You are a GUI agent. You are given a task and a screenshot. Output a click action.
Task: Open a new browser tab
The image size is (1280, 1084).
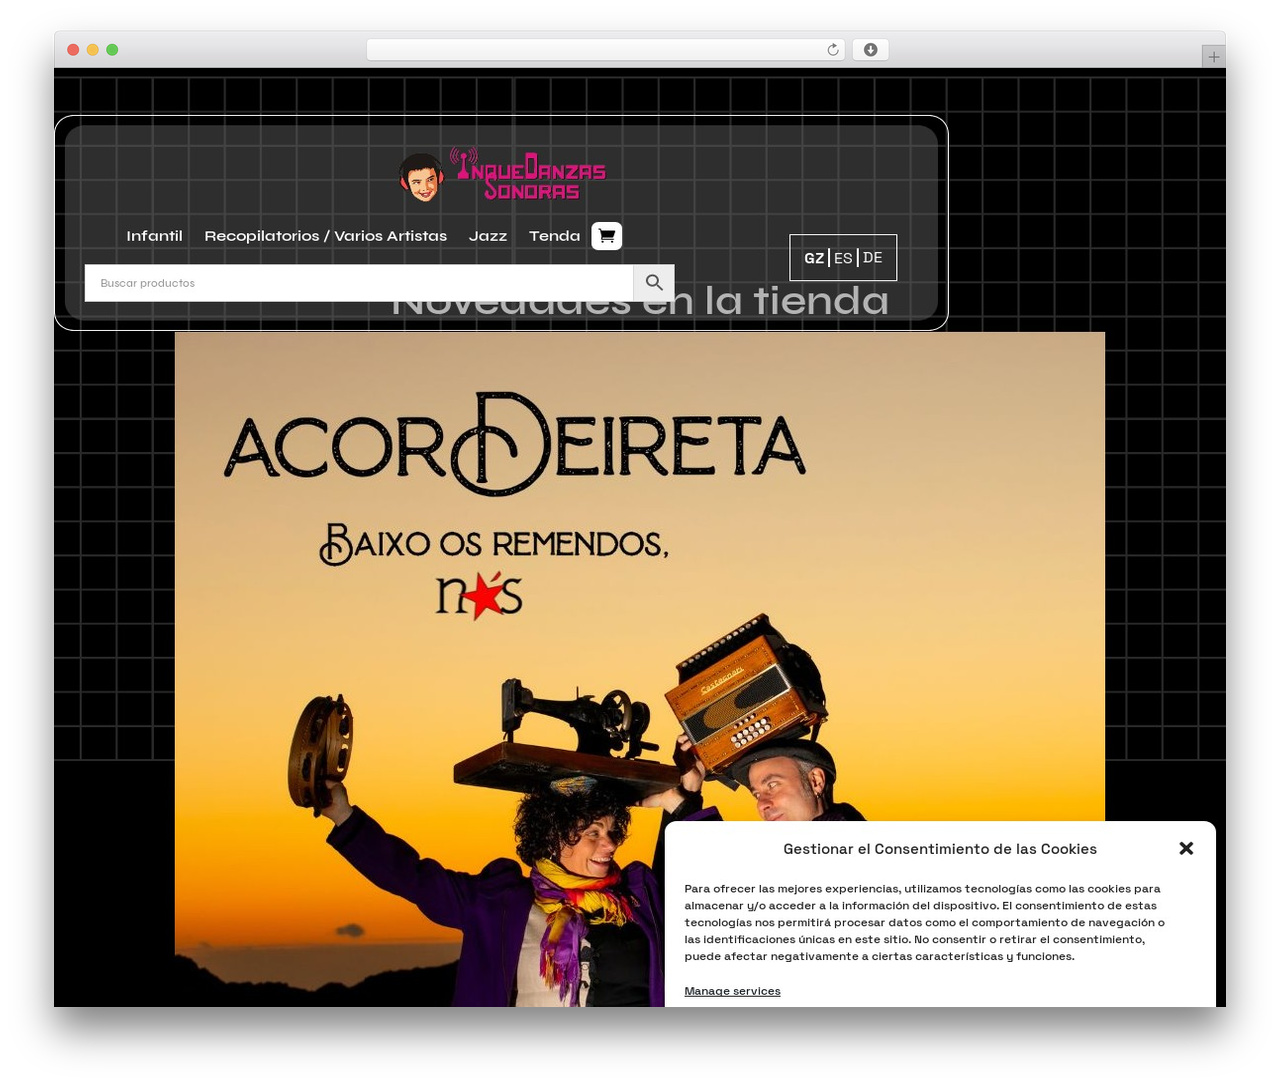pos(1214,57)
